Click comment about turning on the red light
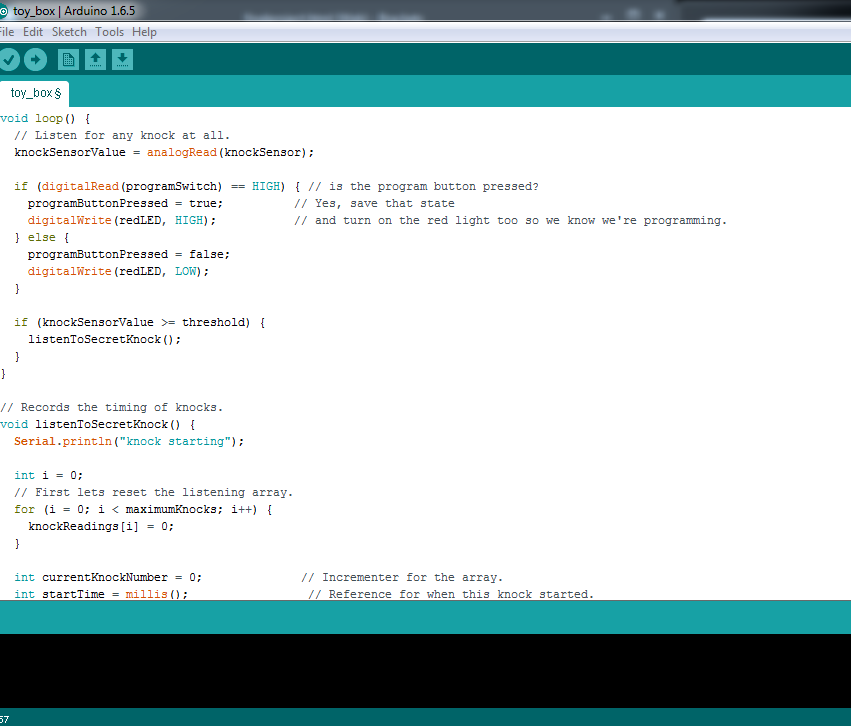 click(510, 220)
